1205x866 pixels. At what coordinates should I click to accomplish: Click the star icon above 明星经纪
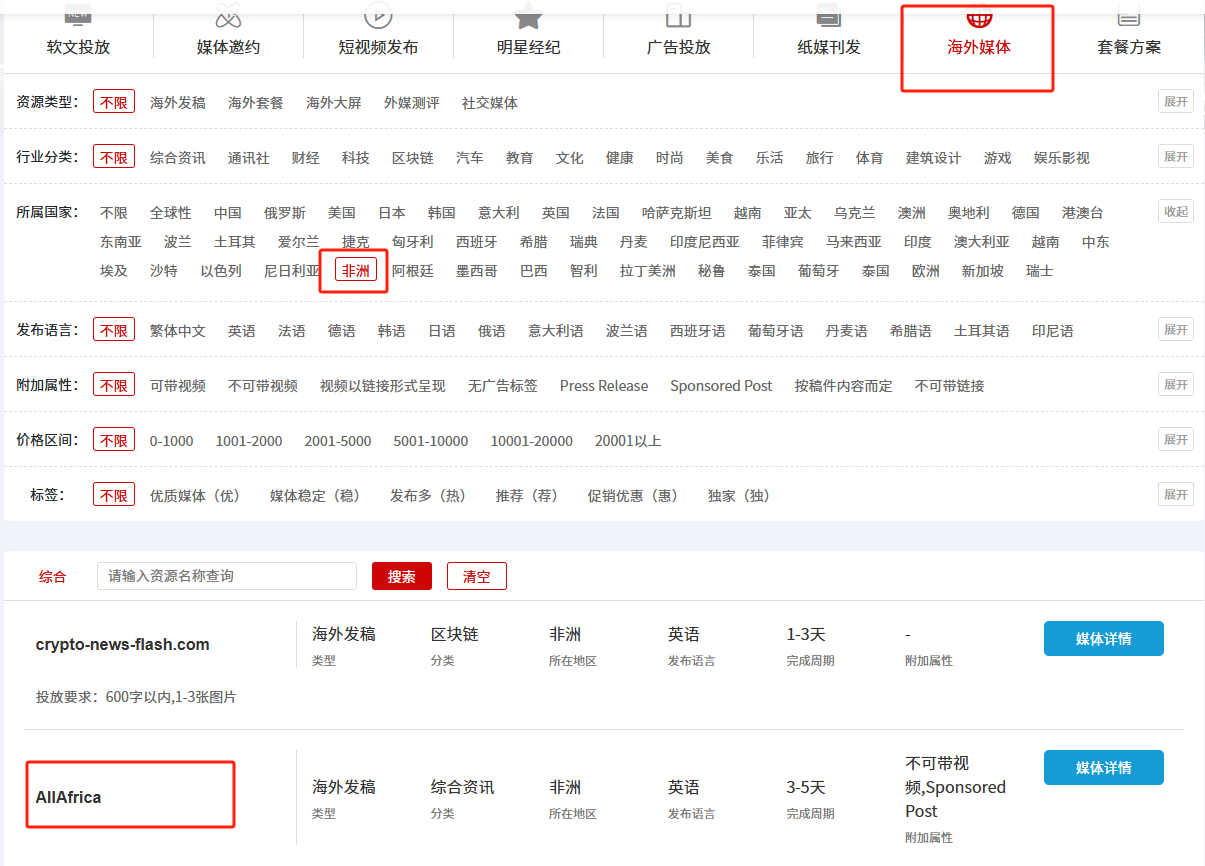tap(528, 15)
